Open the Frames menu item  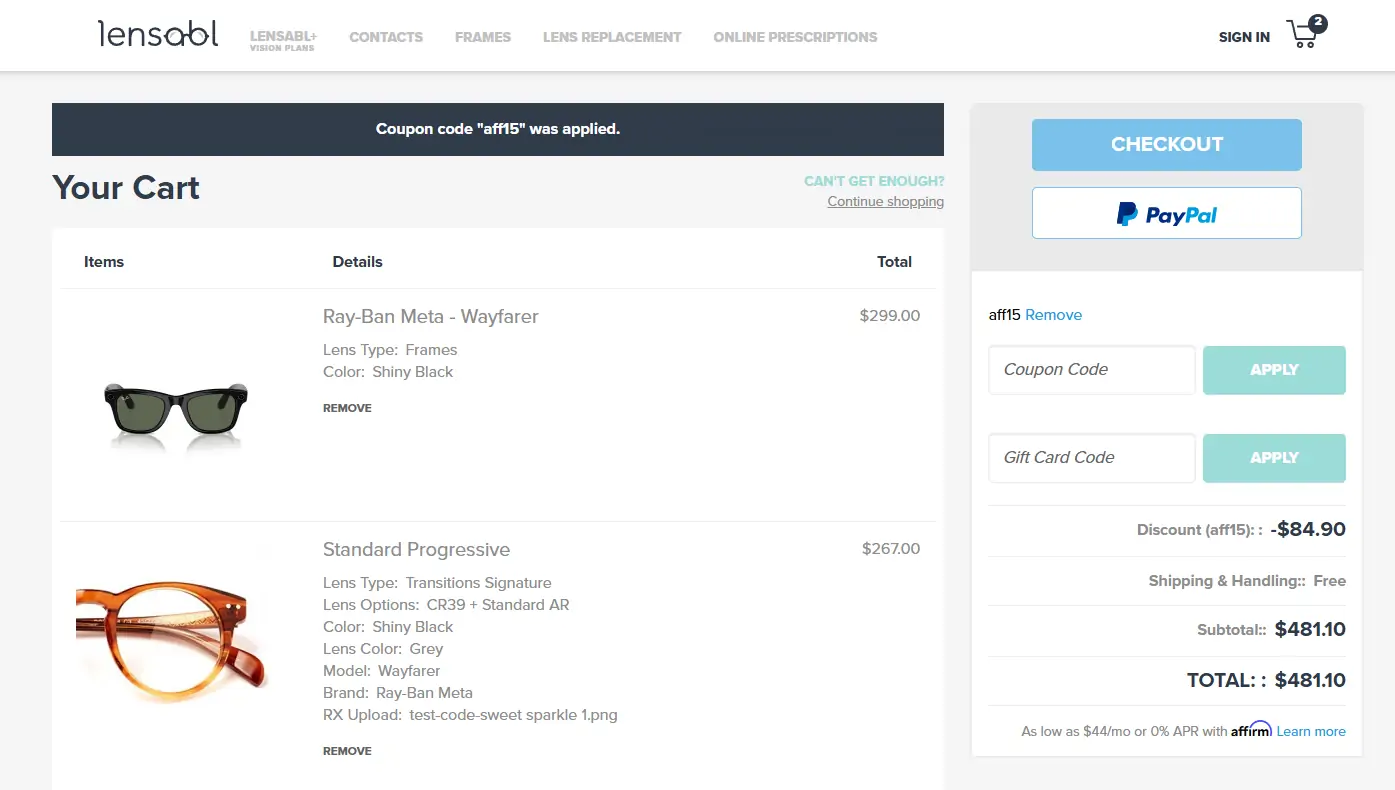pos(483,37)
